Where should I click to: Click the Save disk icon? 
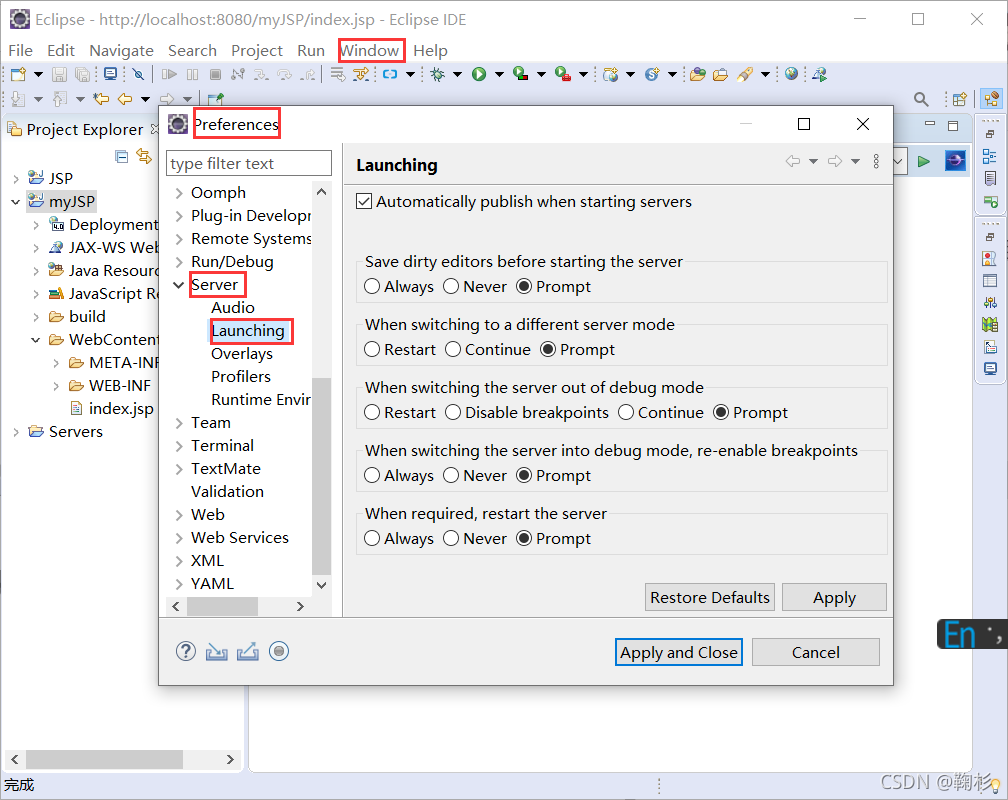click(59, 74)
